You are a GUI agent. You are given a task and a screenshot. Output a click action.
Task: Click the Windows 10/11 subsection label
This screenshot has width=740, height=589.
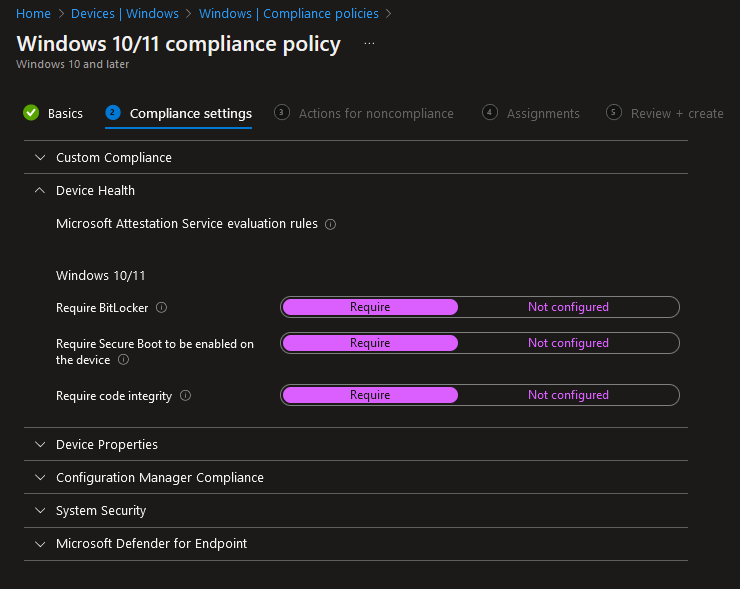tap(101, 276)
